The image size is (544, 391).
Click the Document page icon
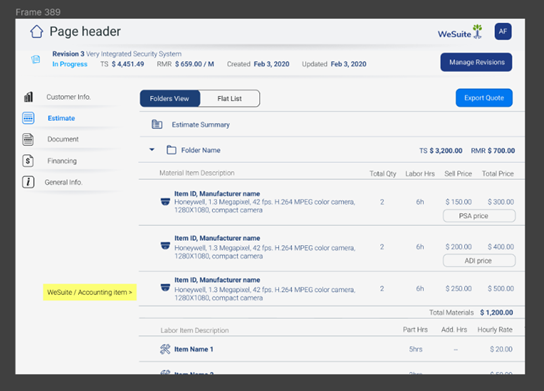click(x=28, y=139)
